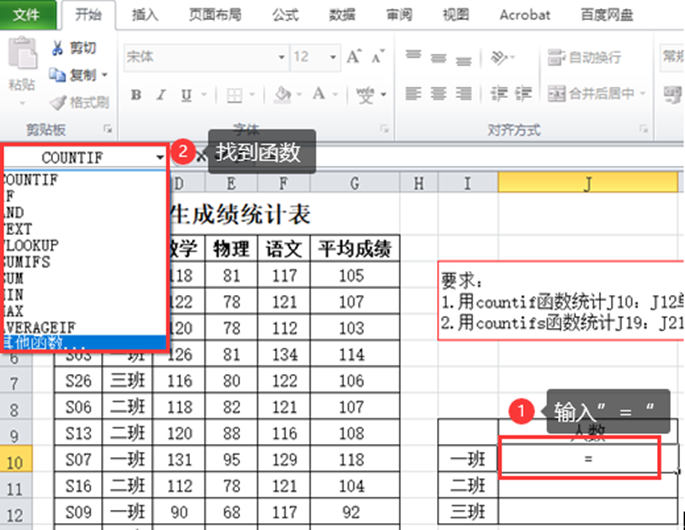Open the font group dialog launcher
Image resolution: width=685 pixels, height=530 pixels.
click(384, 128)
